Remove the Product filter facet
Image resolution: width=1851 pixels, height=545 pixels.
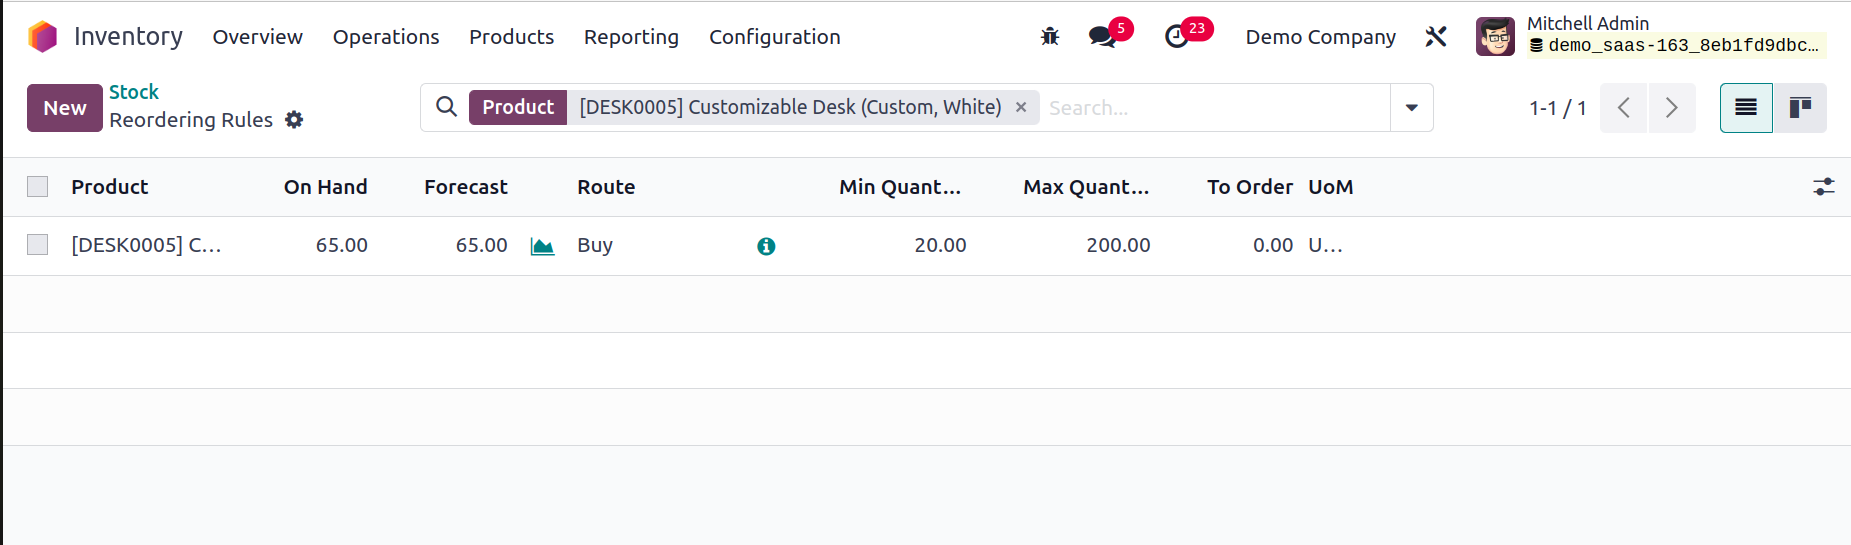1021,107
